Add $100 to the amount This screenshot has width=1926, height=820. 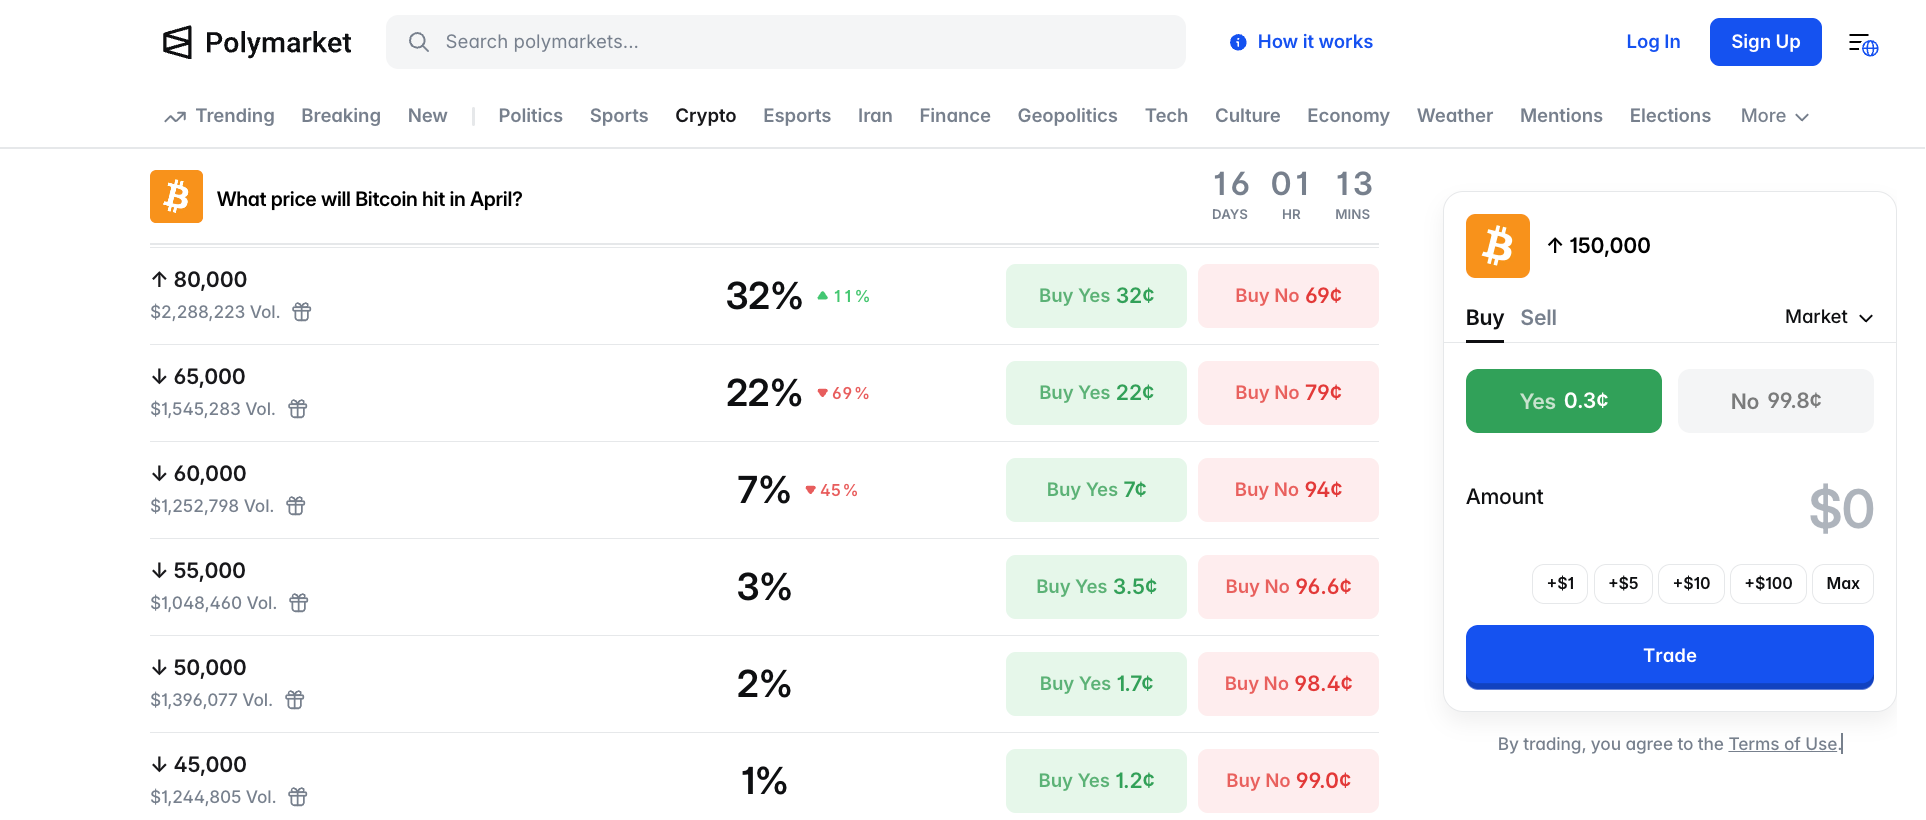pos(1768,584)
